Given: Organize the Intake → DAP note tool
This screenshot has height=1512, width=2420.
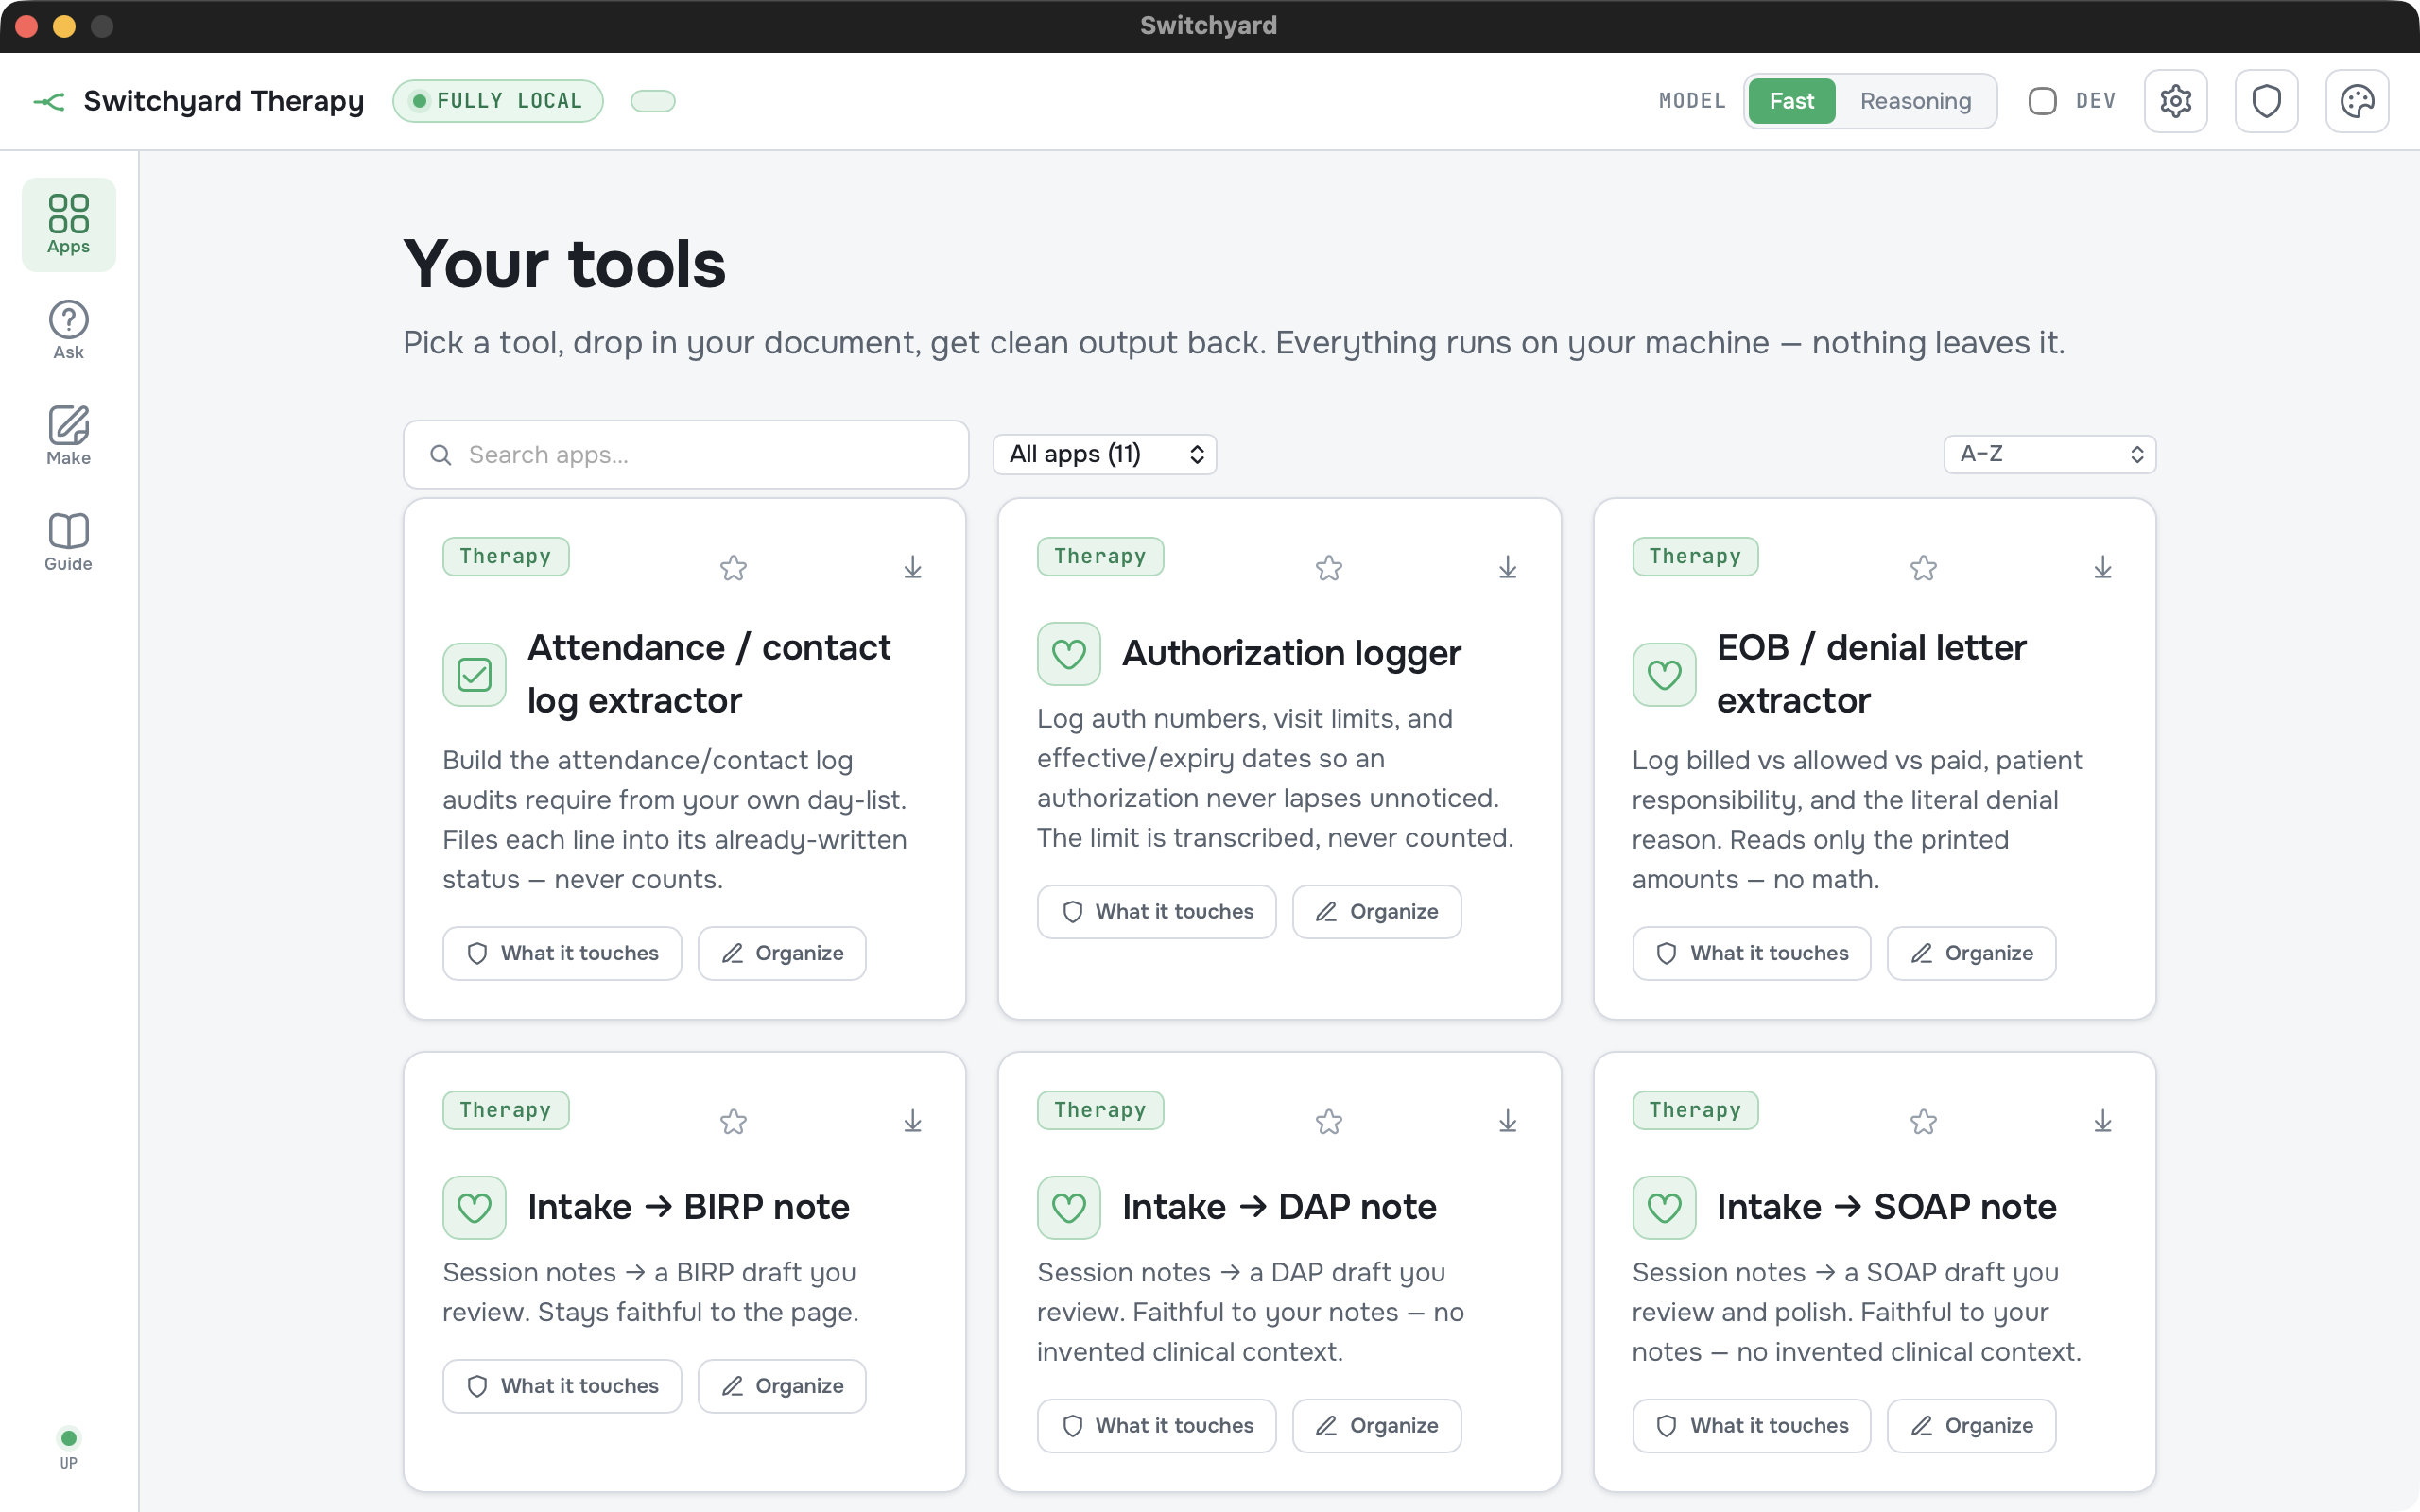Looking at the screenshot, I should click(x=1376, y=1426).
